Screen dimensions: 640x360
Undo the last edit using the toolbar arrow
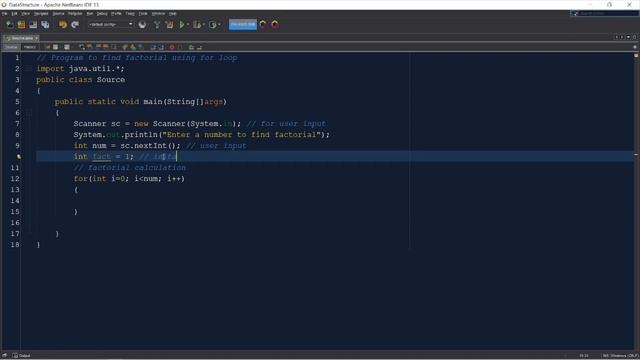point(62,25)
